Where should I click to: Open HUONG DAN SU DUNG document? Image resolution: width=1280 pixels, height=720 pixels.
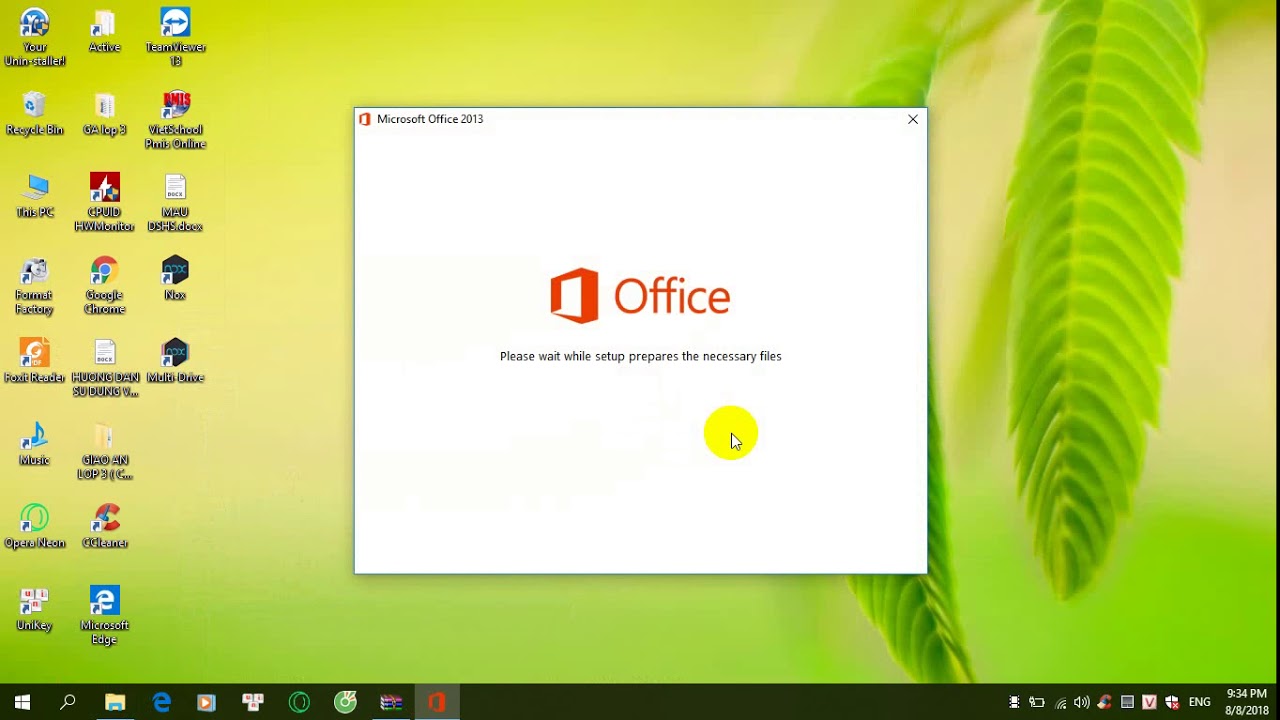[104, 368]
